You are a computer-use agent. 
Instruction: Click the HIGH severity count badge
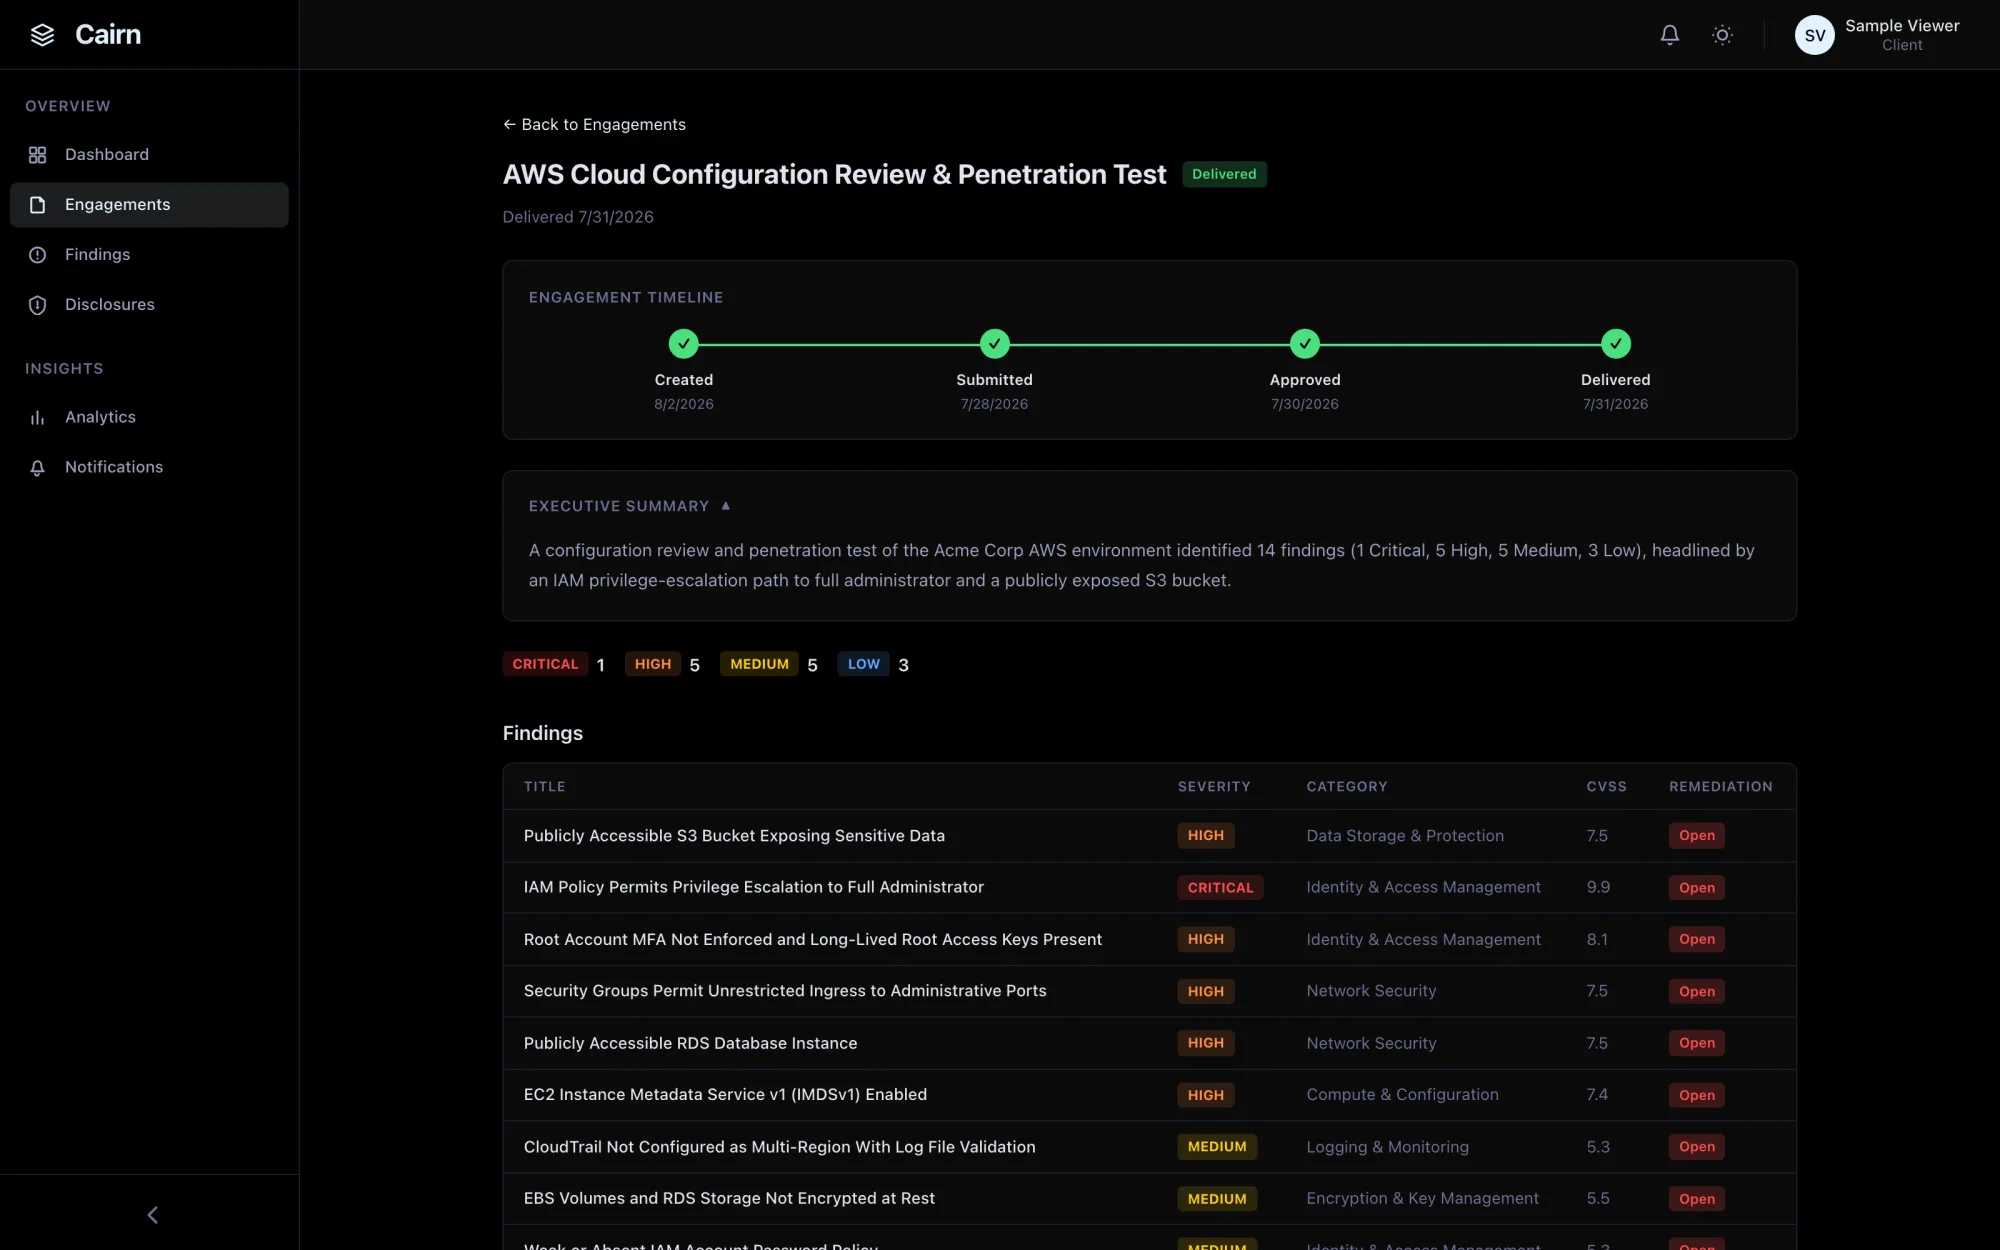653,664
